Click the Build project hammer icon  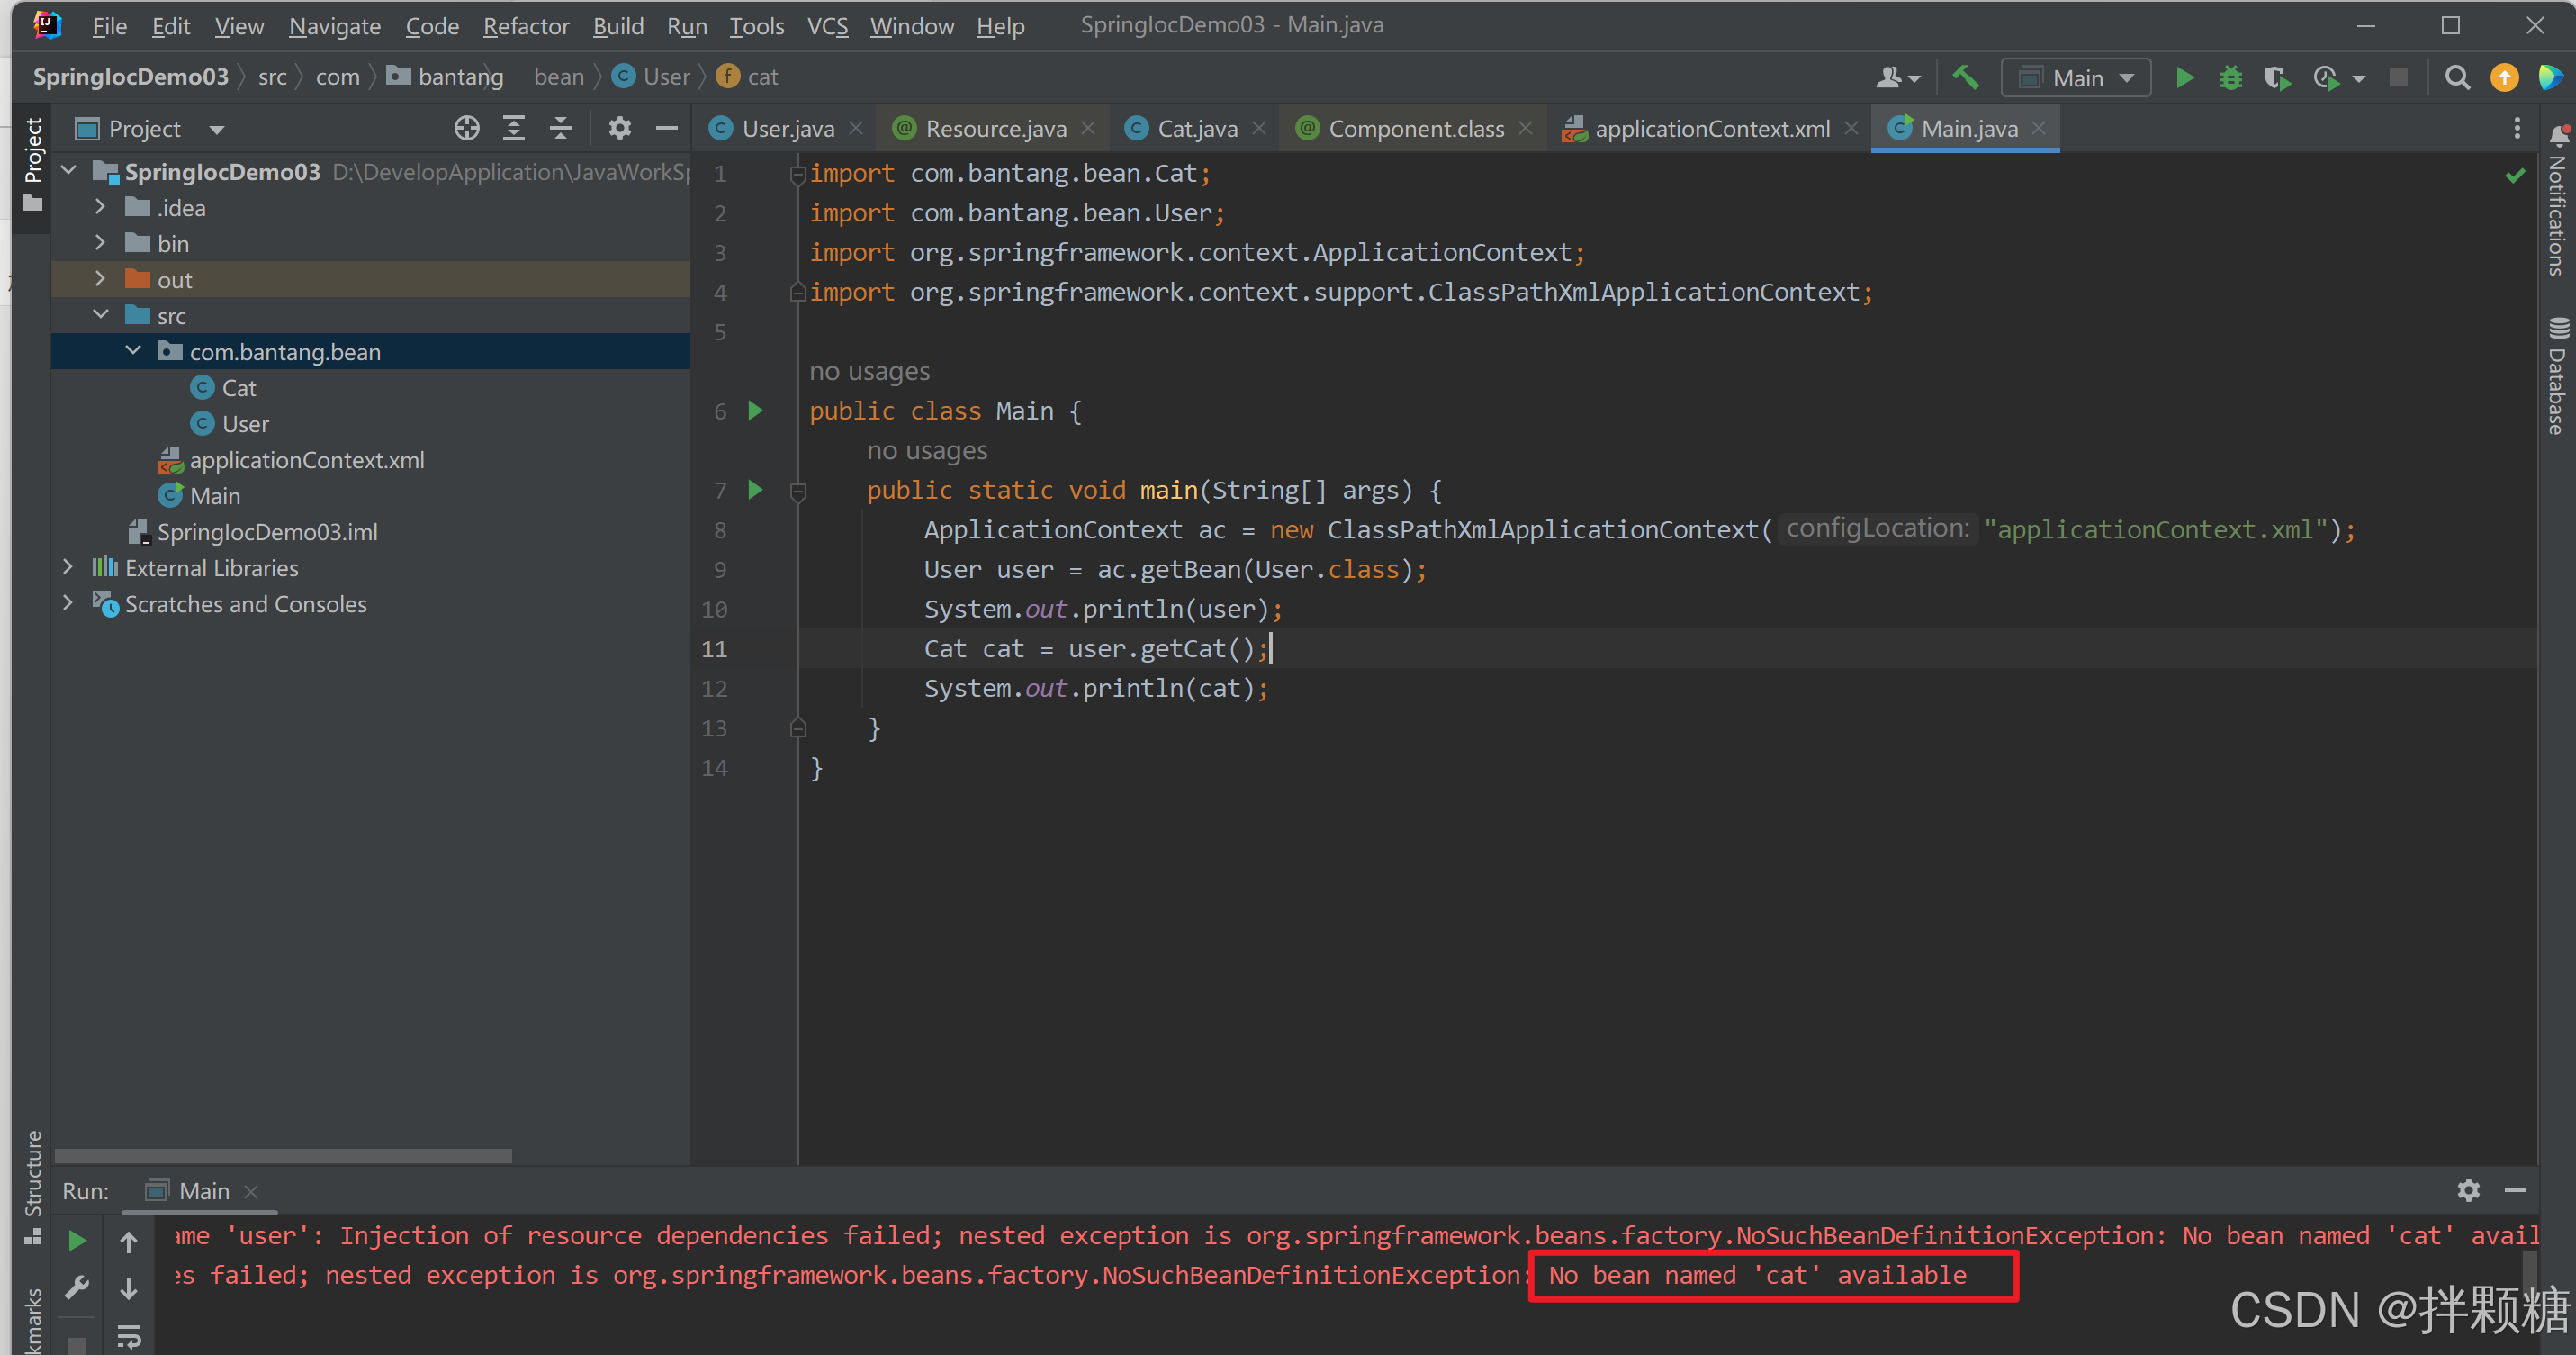click(x=1965, y=78)
